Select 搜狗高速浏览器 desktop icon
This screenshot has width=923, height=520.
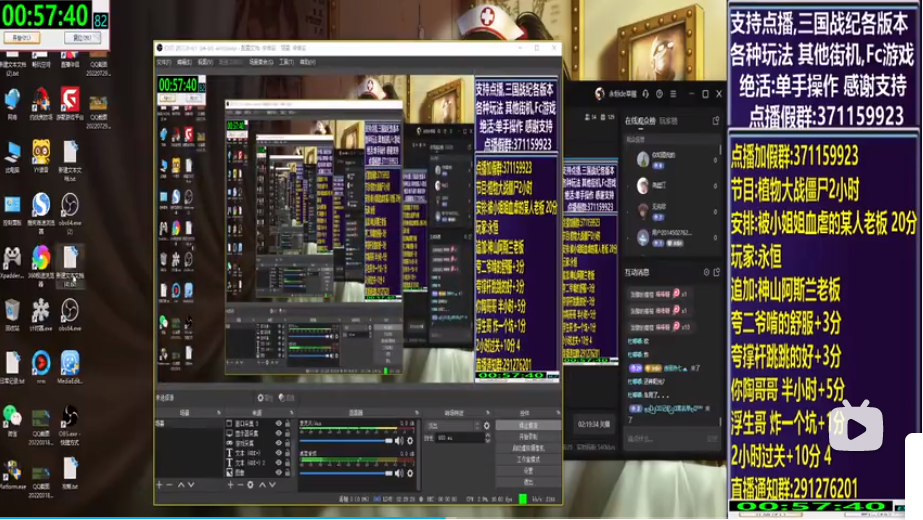point(41,212)
